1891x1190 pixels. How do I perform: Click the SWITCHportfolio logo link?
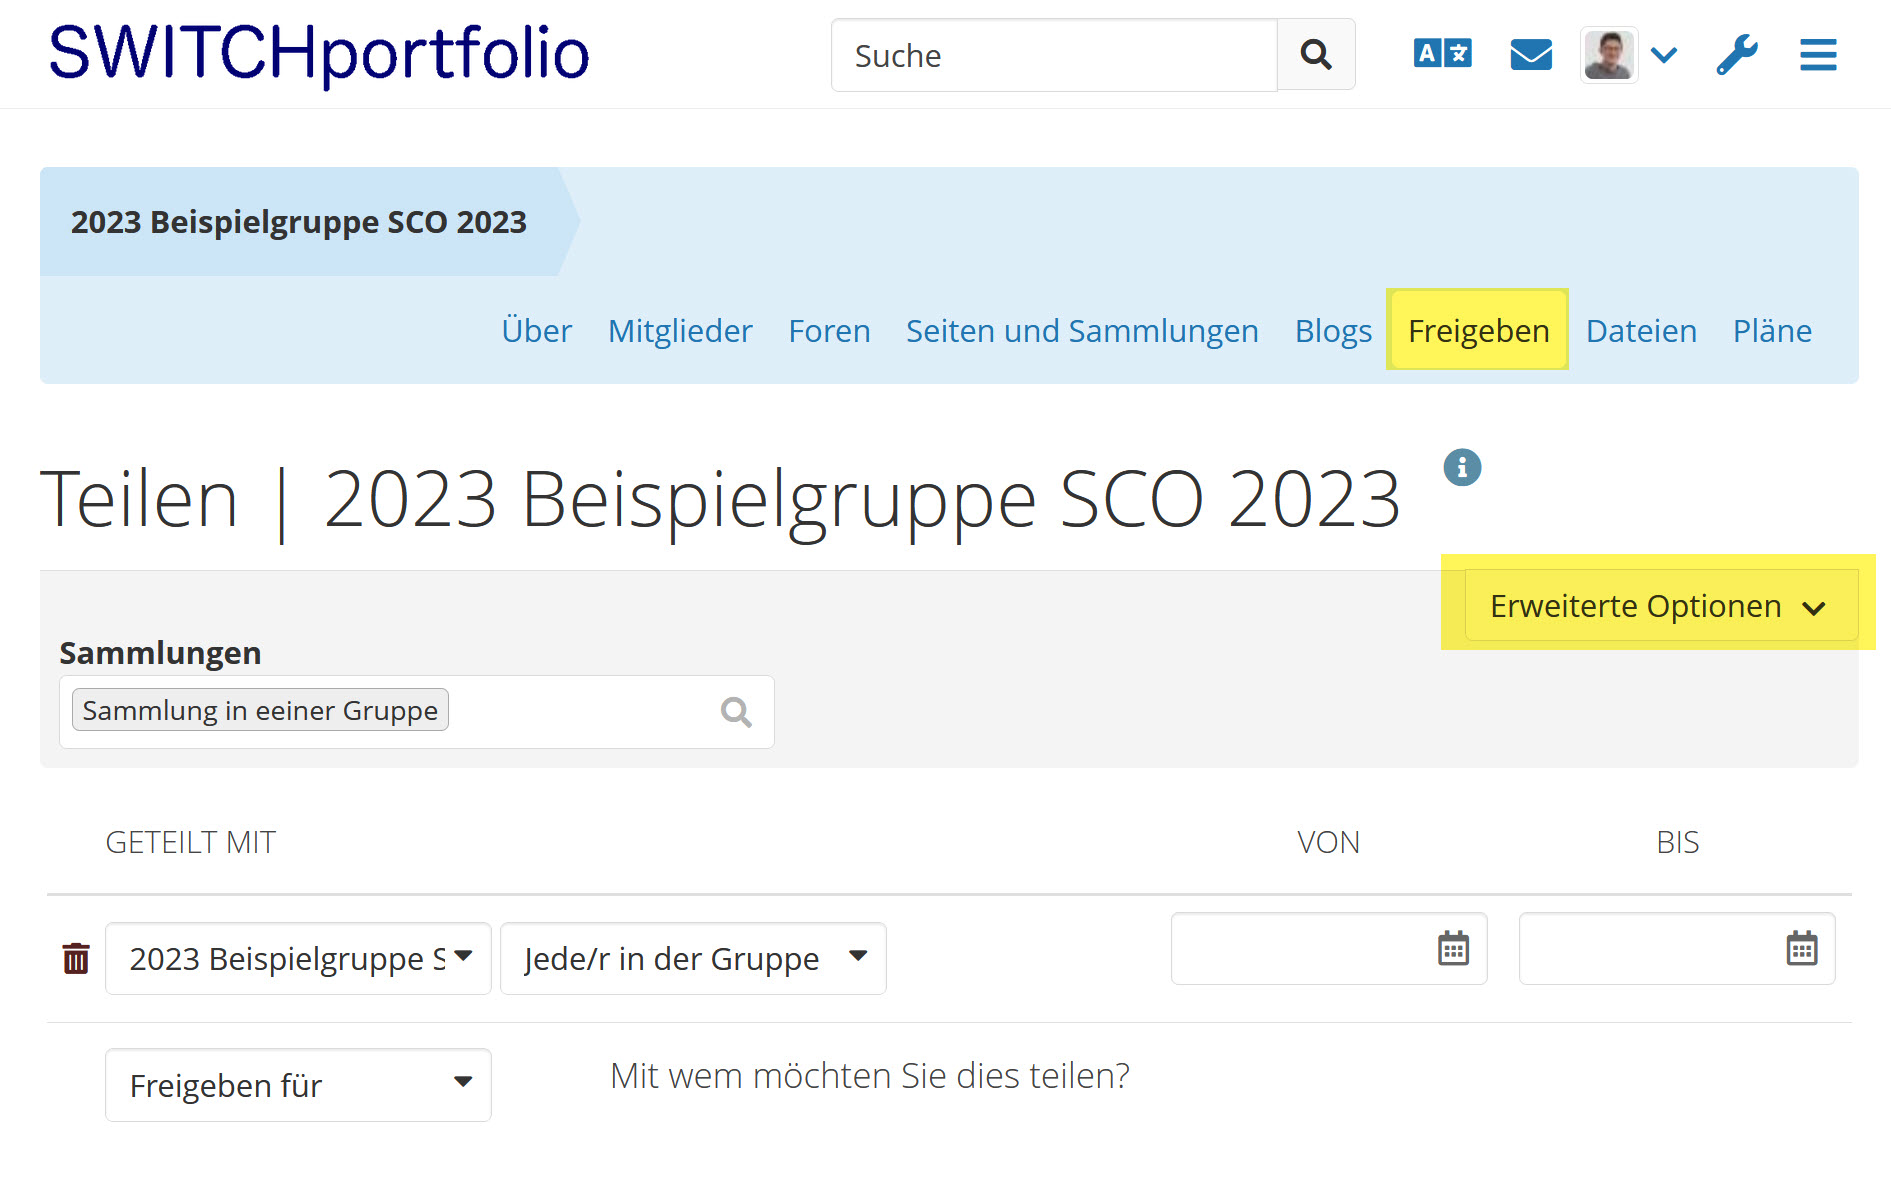319,53
